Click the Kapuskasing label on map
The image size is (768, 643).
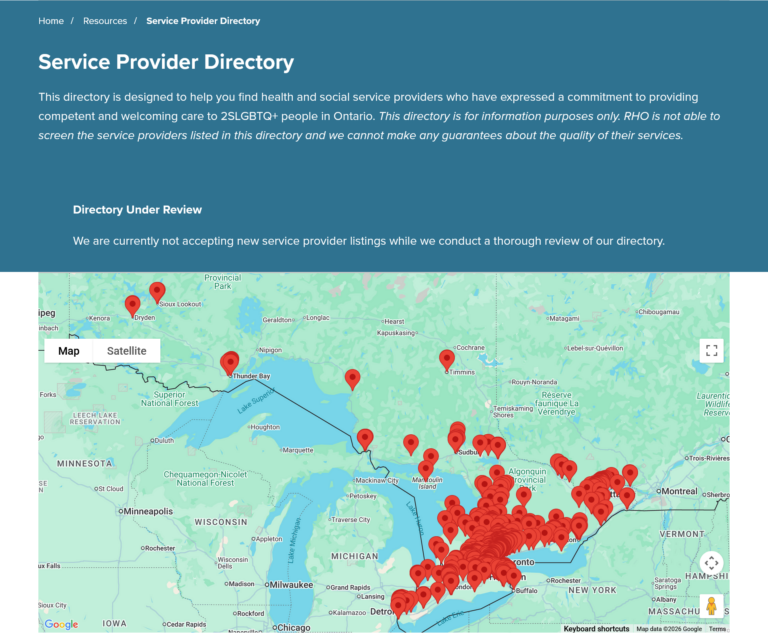tap(396, 333)
